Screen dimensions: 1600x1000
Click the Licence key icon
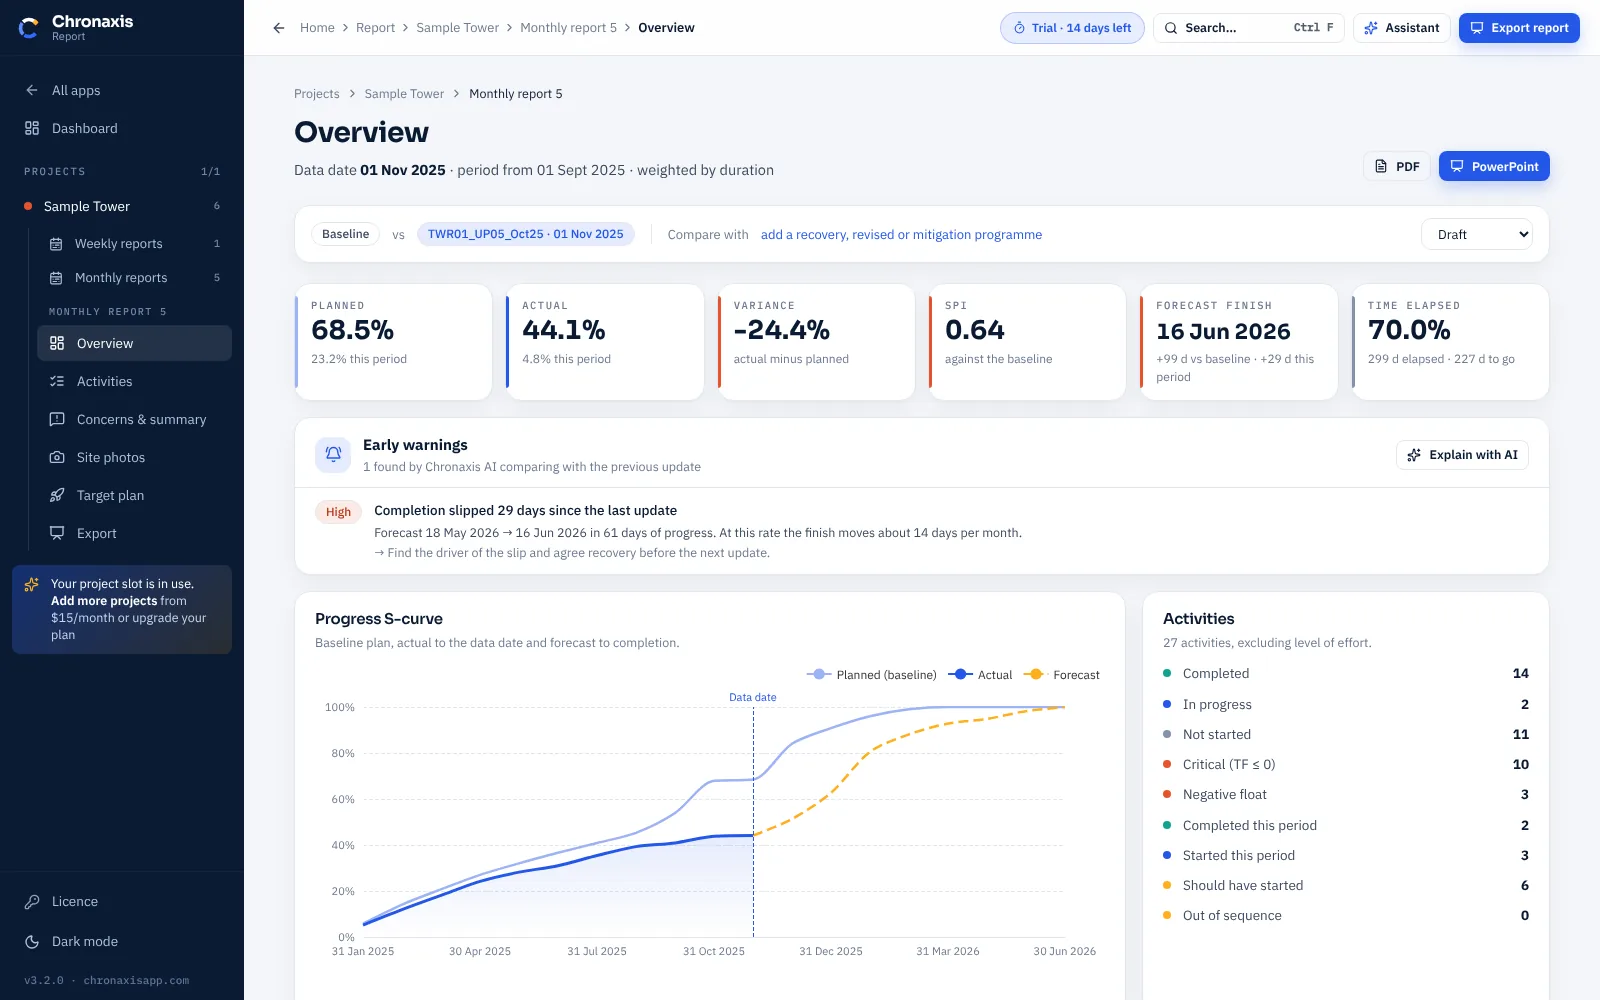point(32,902)
